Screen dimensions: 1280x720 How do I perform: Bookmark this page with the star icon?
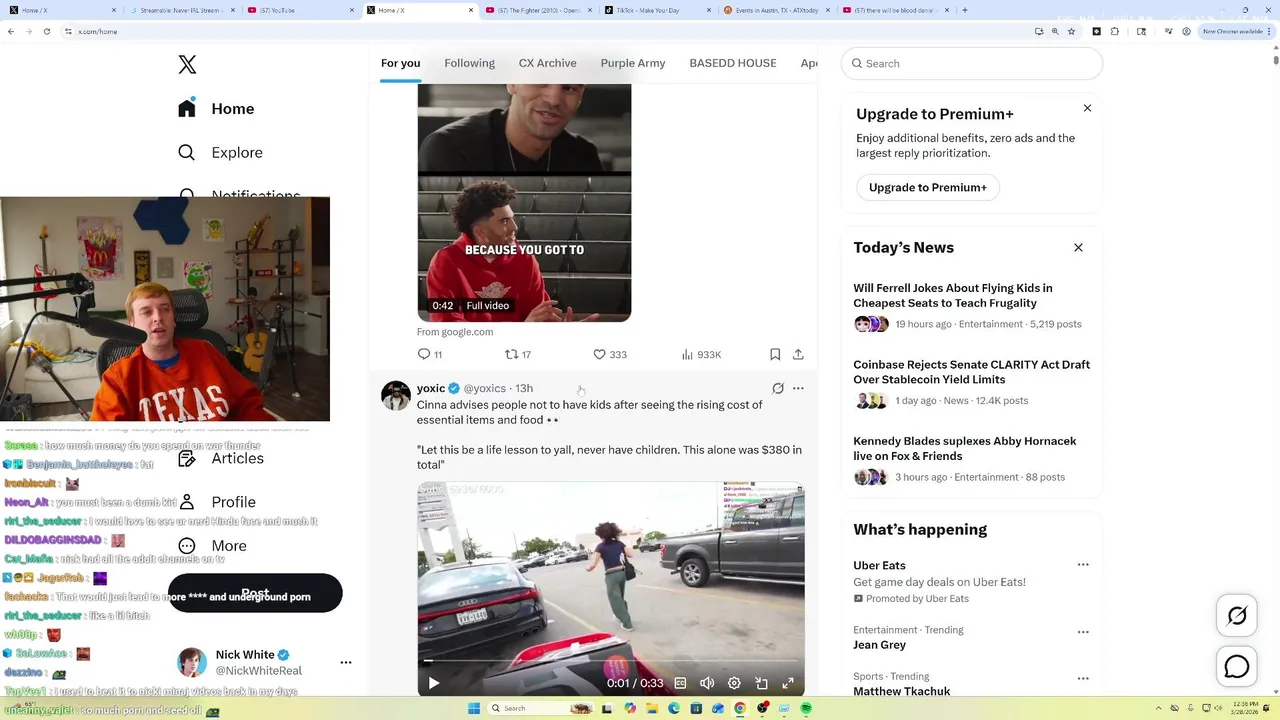click(1072, 31)
